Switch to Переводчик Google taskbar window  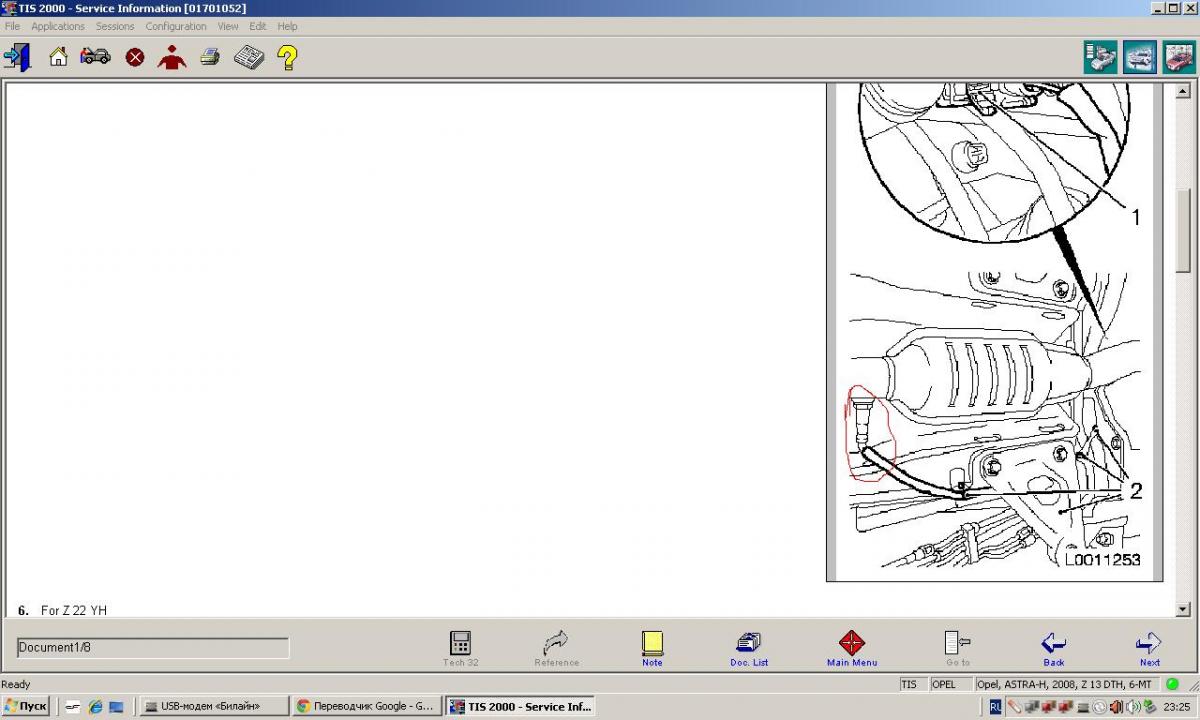click(x=366, y=706)
